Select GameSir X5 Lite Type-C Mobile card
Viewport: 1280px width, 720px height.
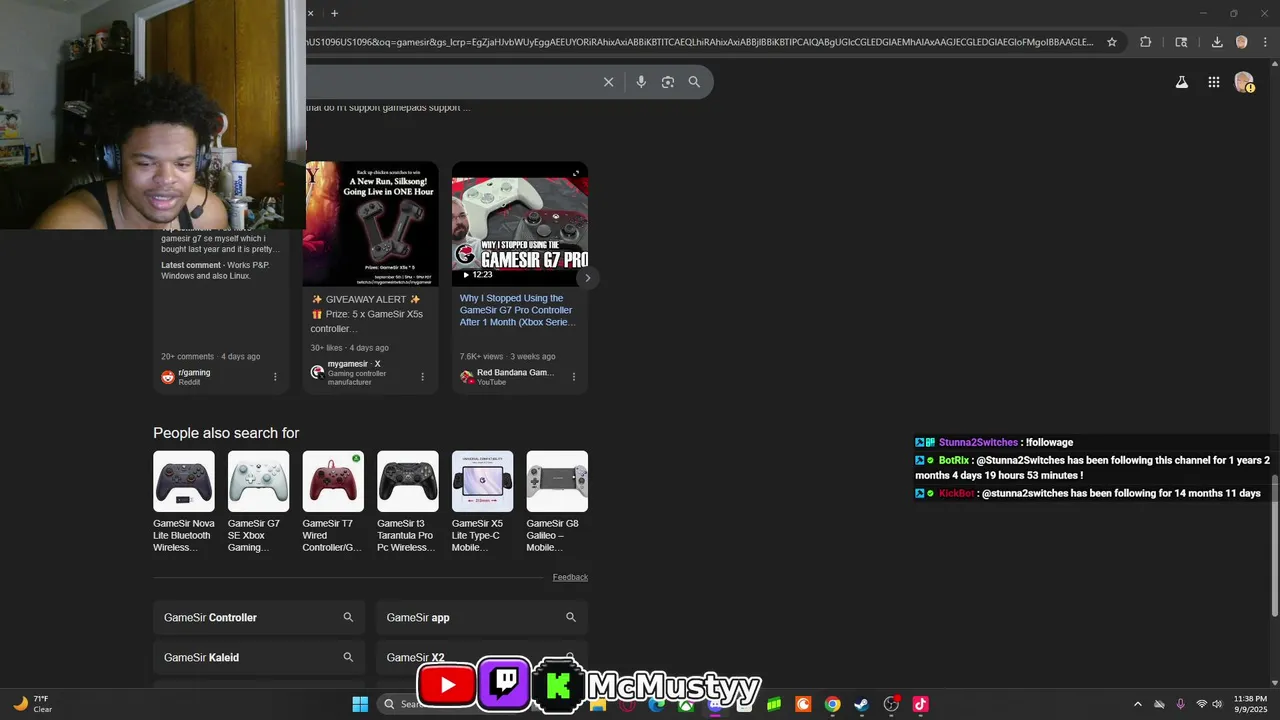482,502
